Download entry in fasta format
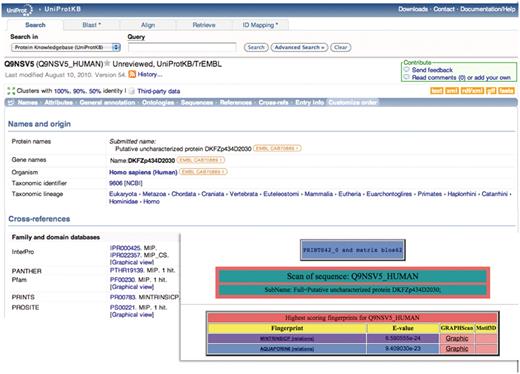Screen dimensions: 520x374 [506, 91]
